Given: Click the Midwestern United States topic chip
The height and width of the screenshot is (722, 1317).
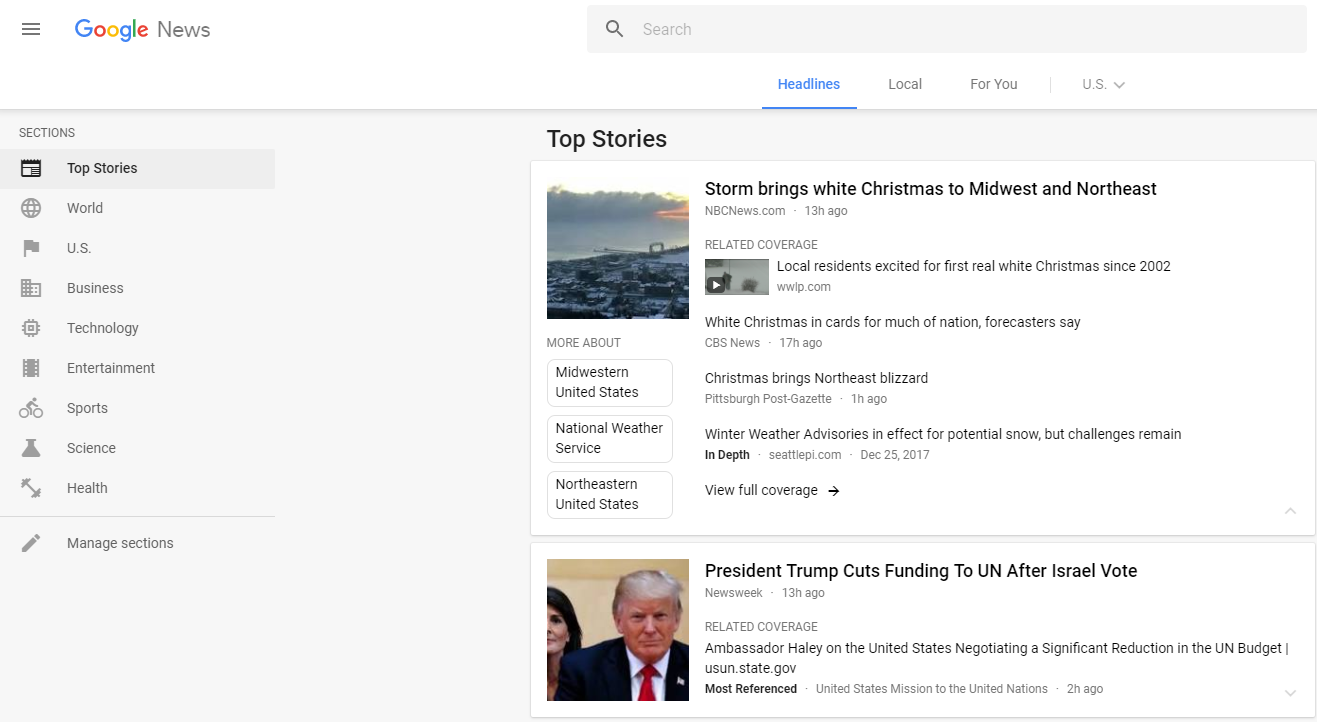Looking at the screenshot, I should [x=610, y=382].
